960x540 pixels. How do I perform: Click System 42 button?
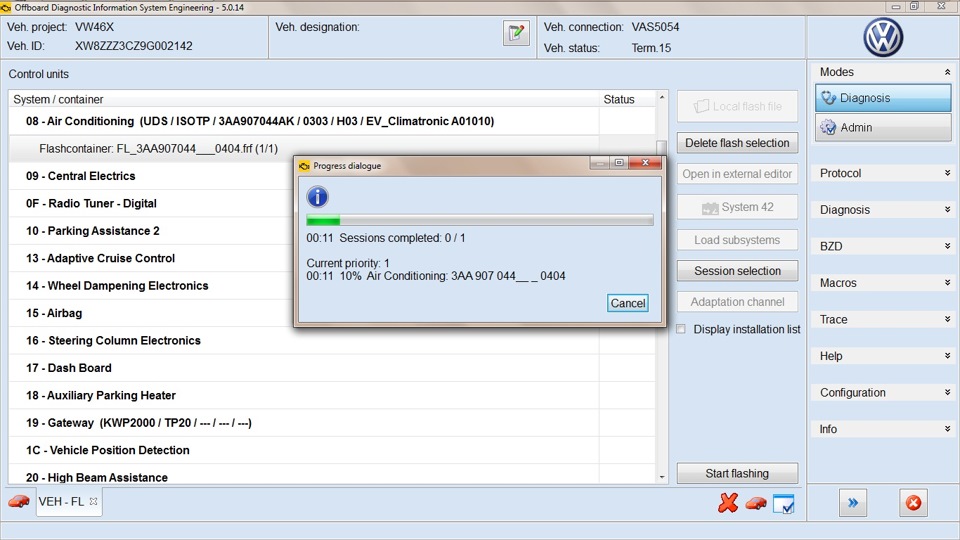(737, 207)
